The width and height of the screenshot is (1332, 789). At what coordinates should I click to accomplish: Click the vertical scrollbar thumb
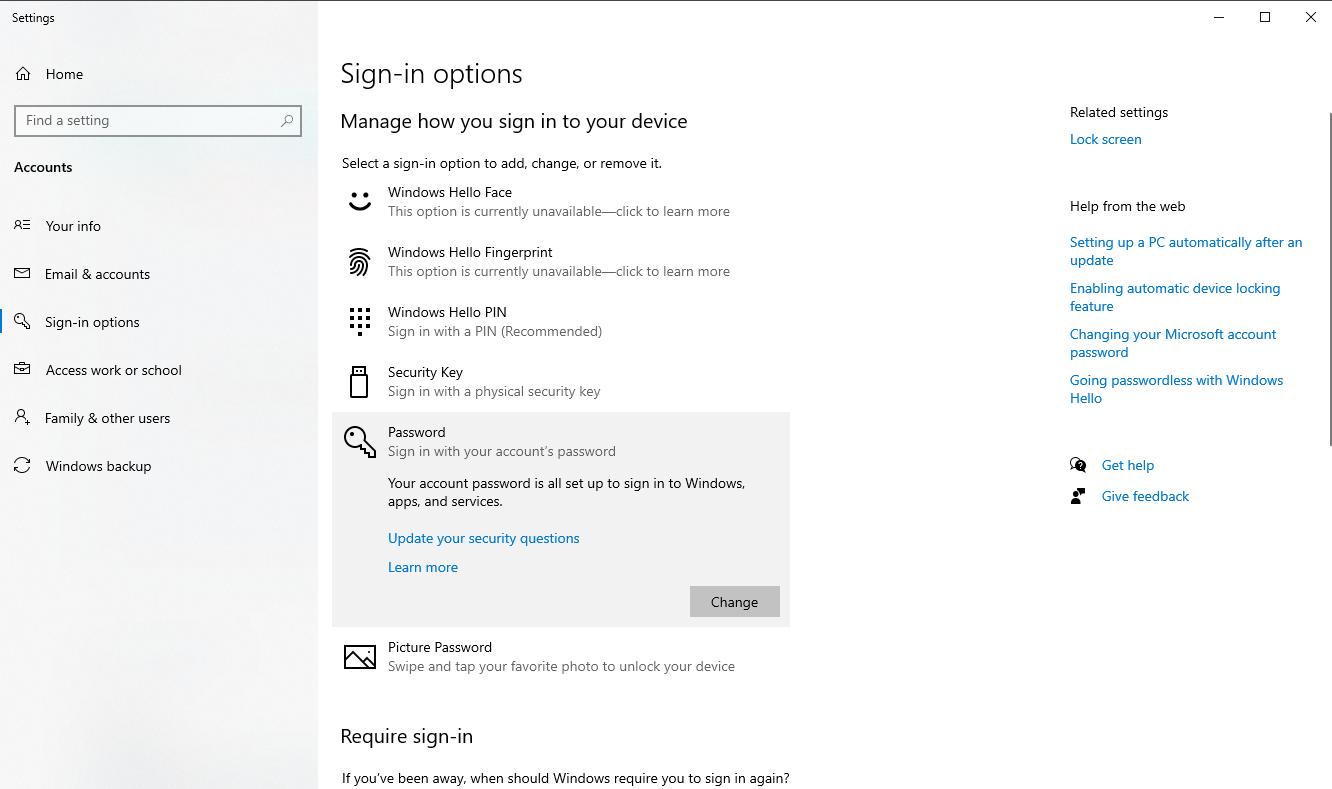1328,278
